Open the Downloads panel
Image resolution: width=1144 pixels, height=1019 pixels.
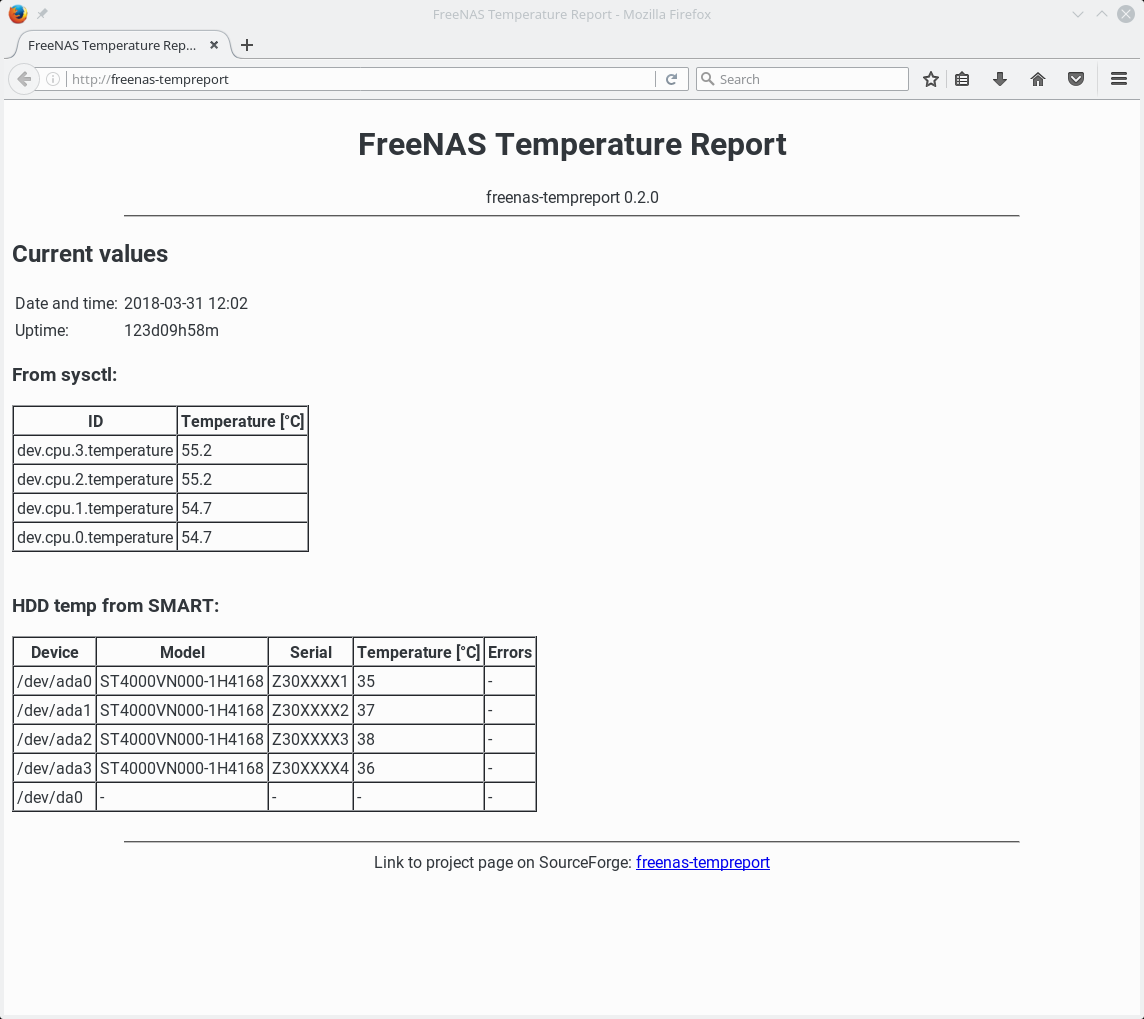pyautogui.click(x=1000, y=78)
